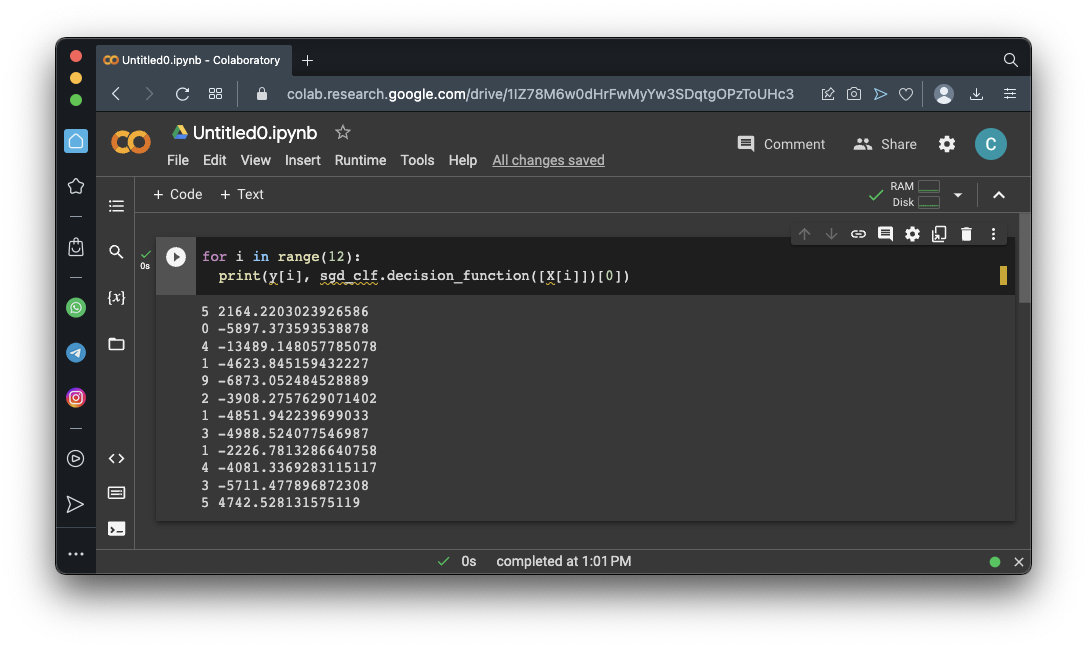Open the Insert menu

[302, 160]
